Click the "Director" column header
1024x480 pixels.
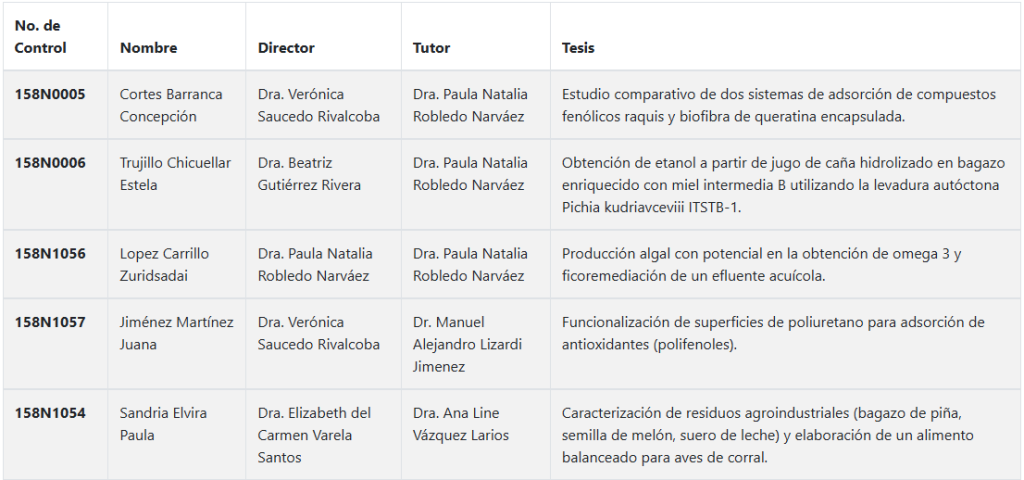286,48
